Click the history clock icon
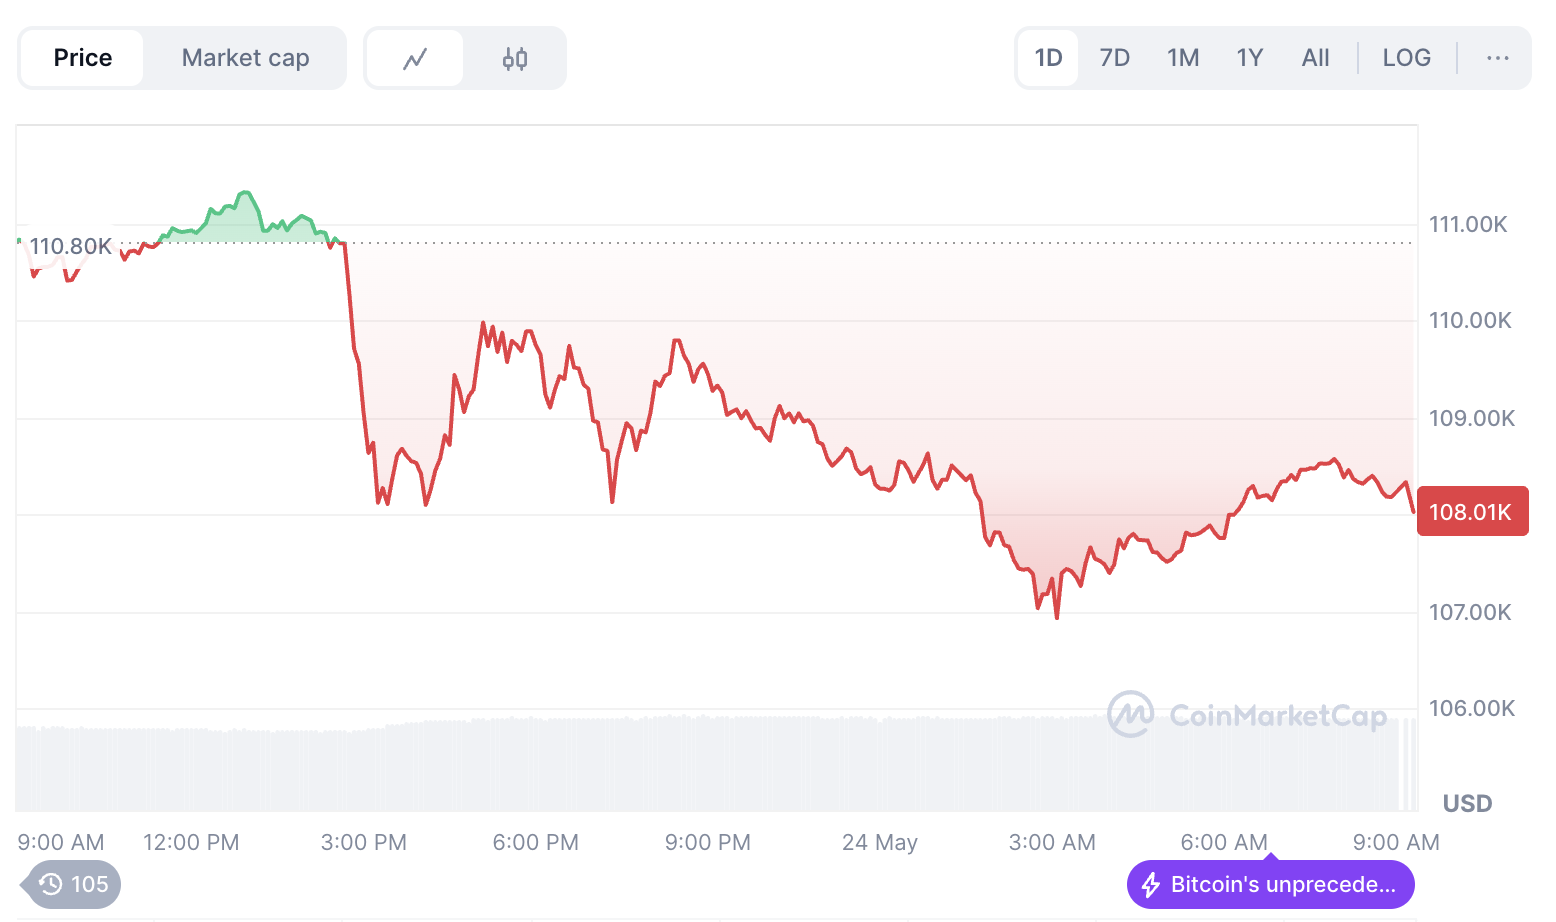Image resolution: width=1556 pixels, height=922 pixels. coord(50,884)
